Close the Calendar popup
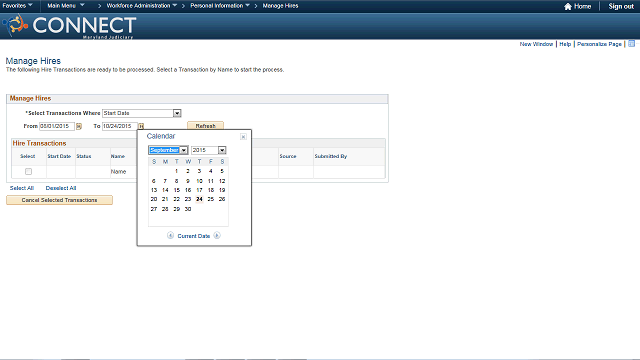640x360 pixels. coord(243,137)
